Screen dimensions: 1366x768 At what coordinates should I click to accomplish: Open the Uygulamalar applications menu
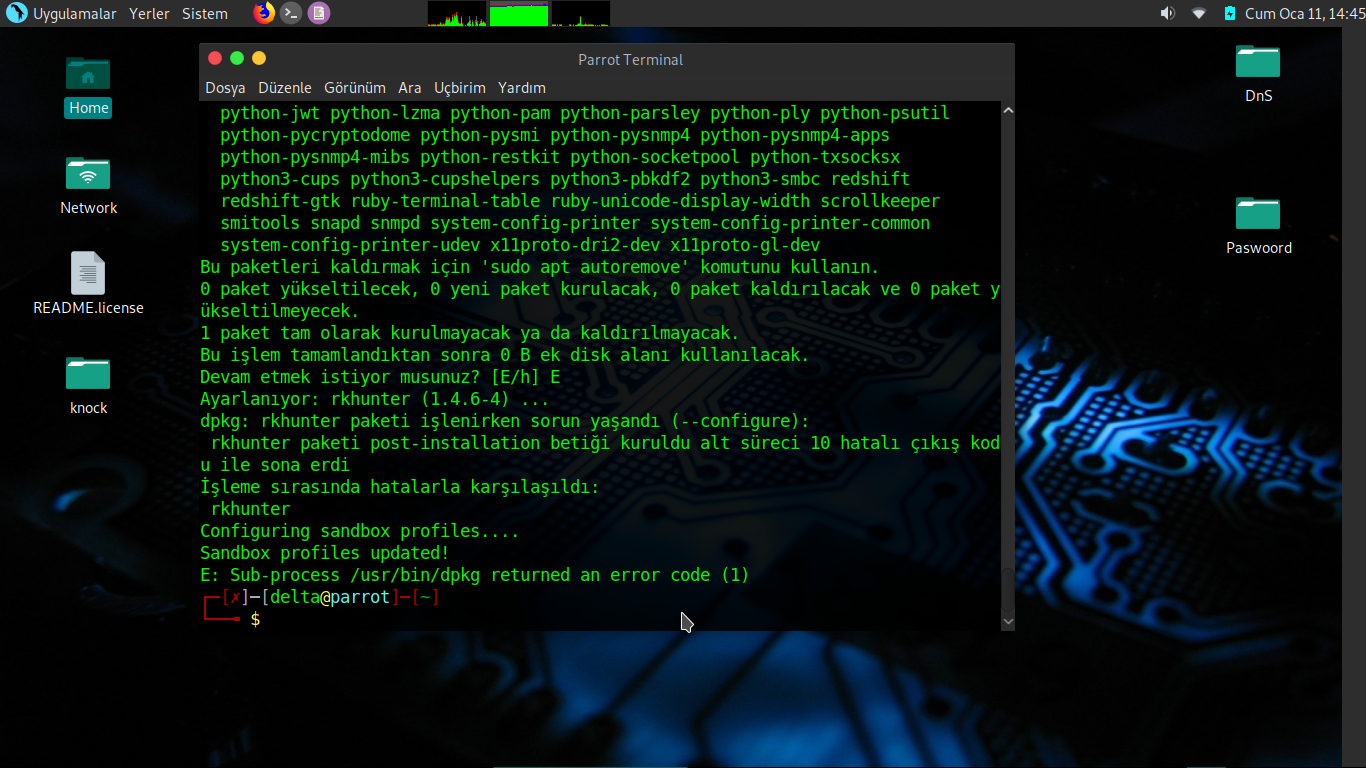(75, 14)
